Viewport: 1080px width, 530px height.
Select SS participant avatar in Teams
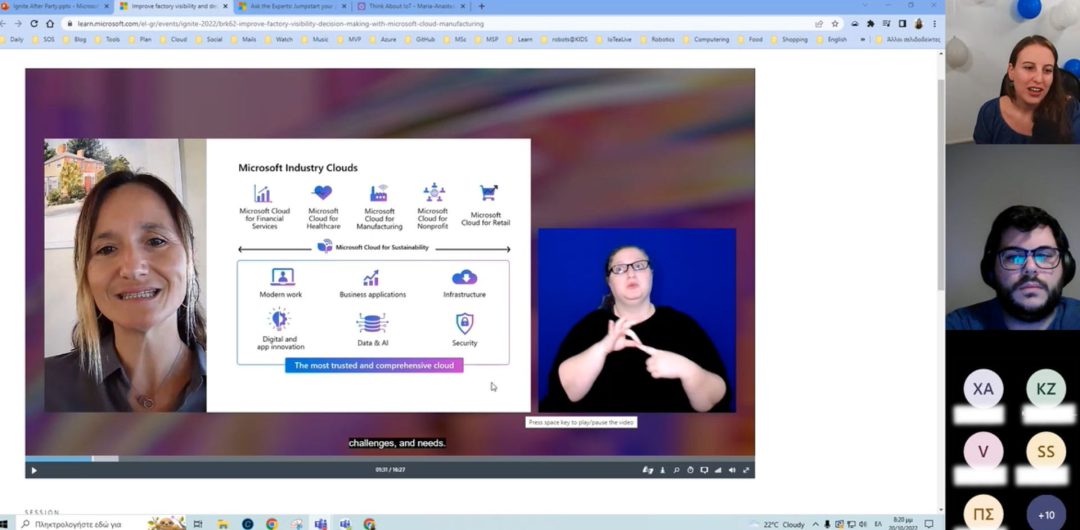[1046, 451]
